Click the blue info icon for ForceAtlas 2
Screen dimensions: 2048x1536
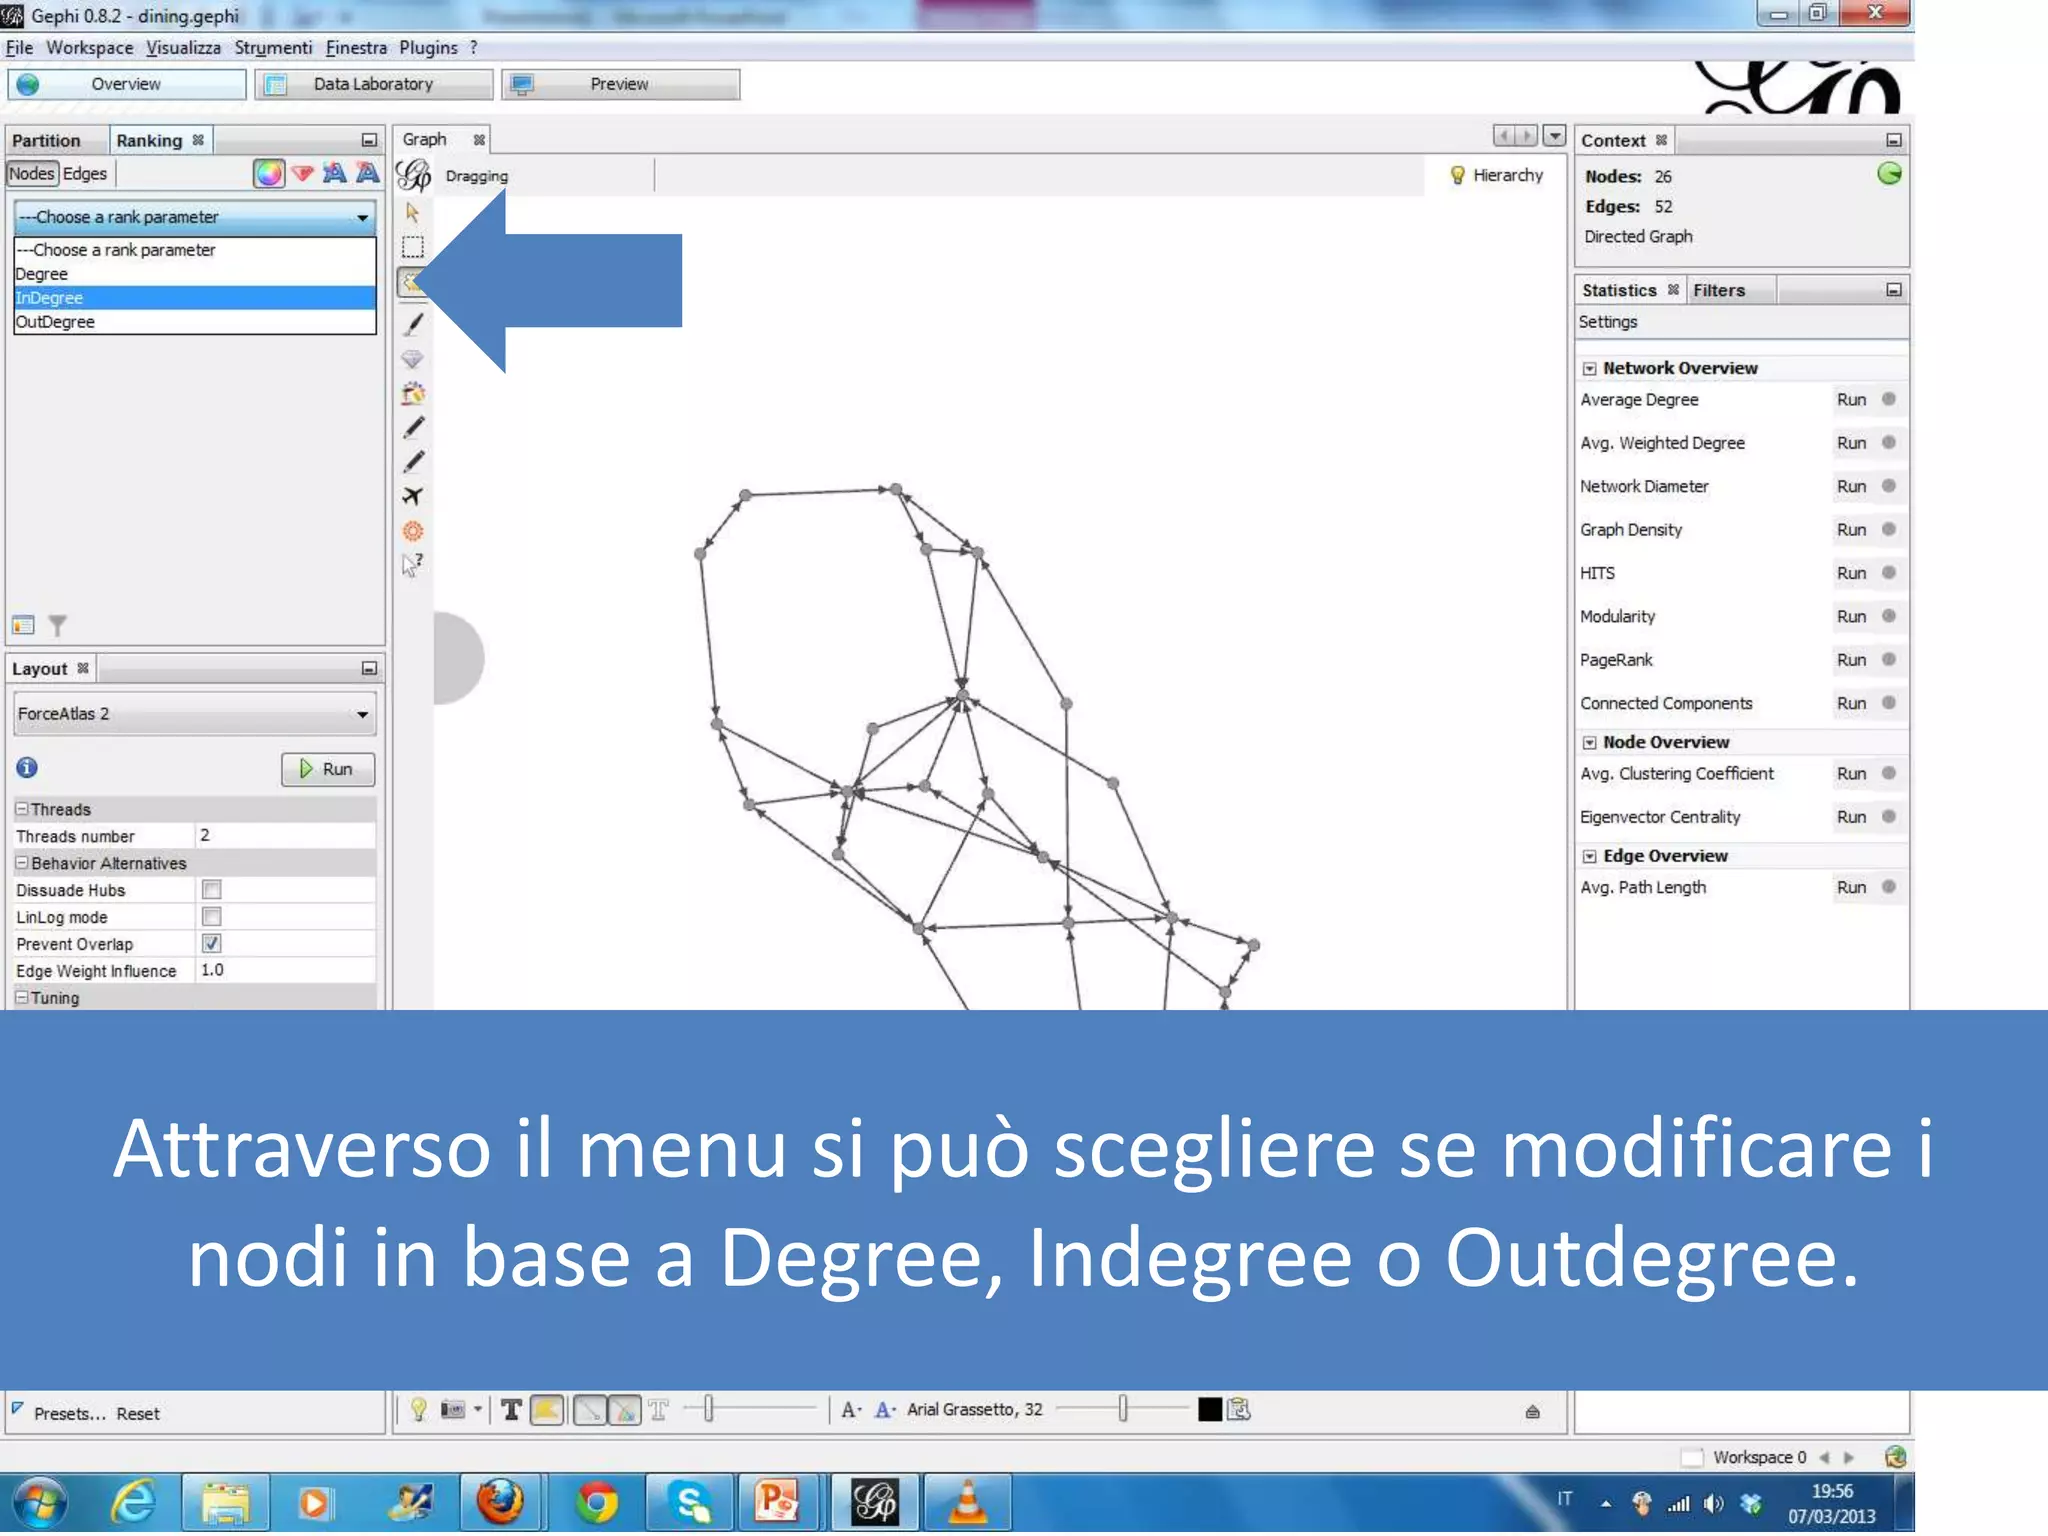tap(27, 767)
